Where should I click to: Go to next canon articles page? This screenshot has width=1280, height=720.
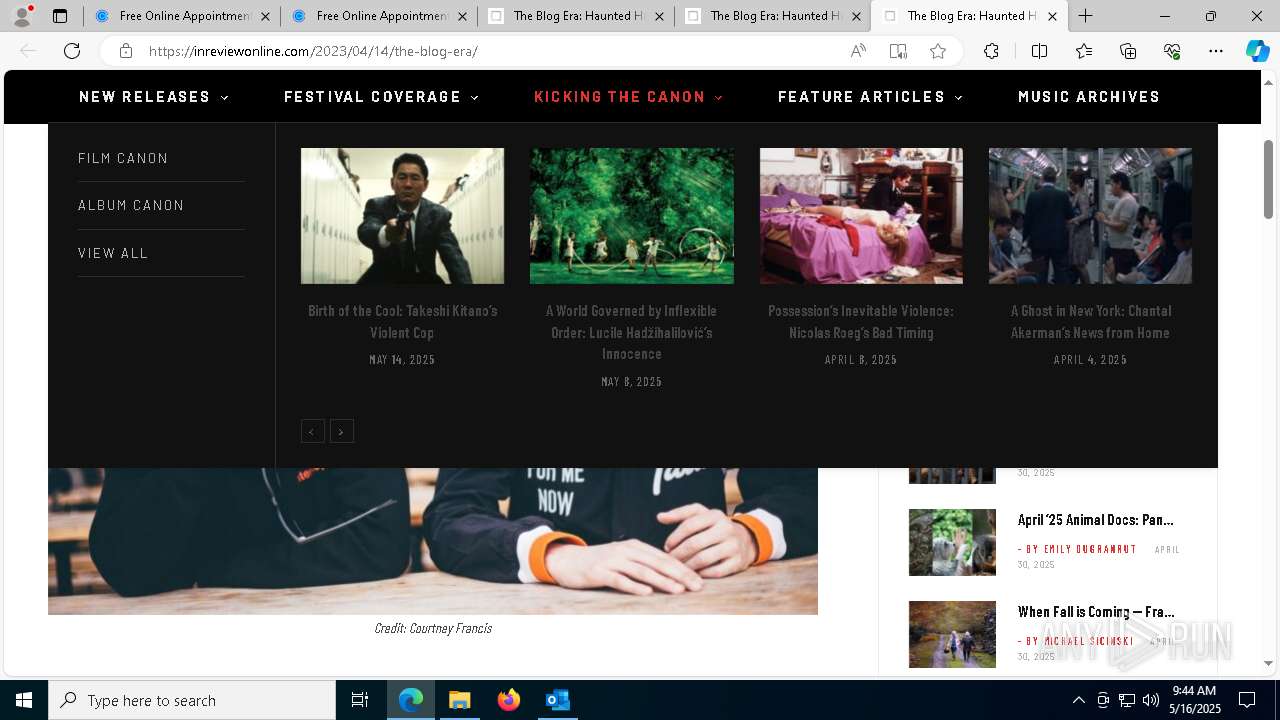pyautogui.click(x=342, y=431)
